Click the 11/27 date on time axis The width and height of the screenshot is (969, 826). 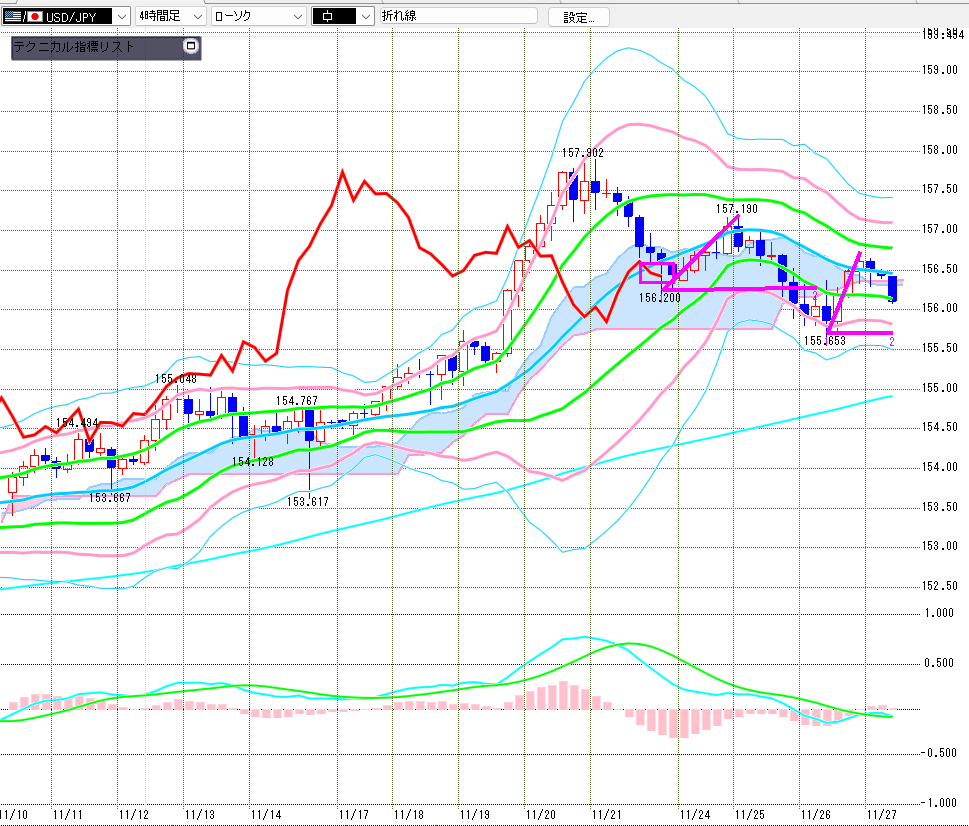pos(881,815)
